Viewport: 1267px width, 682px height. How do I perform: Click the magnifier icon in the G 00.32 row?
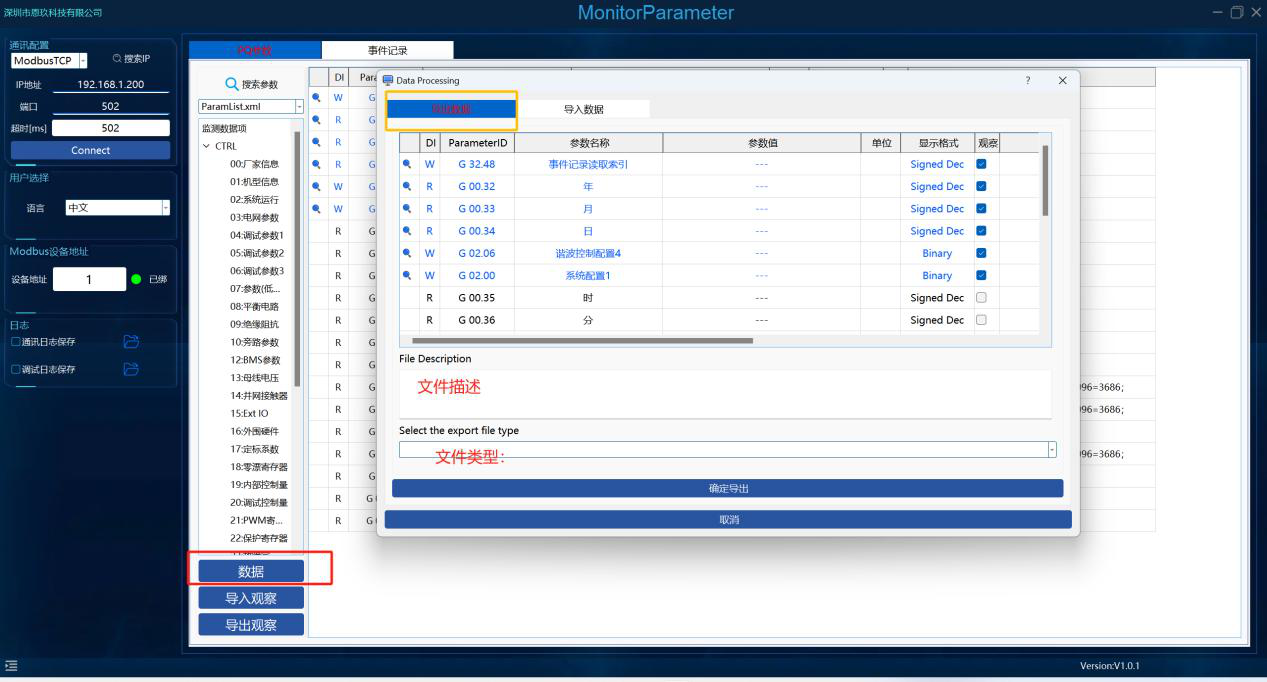click(x=407, y=186)
